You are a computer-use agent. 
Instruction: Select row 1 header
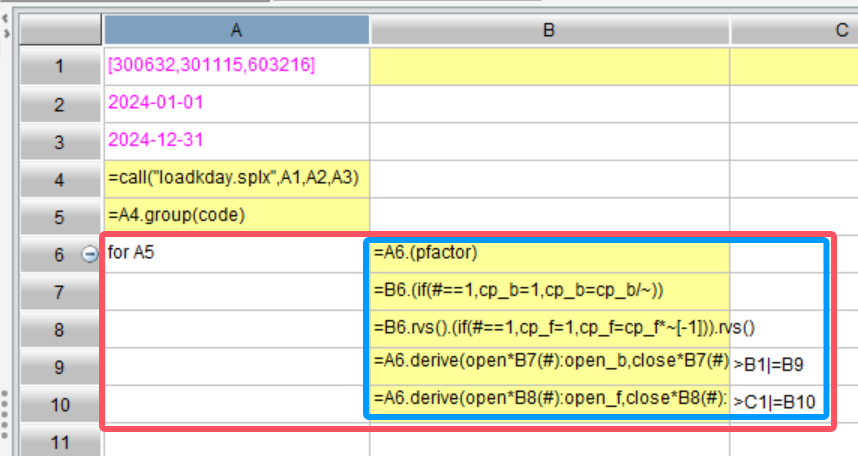59,66
